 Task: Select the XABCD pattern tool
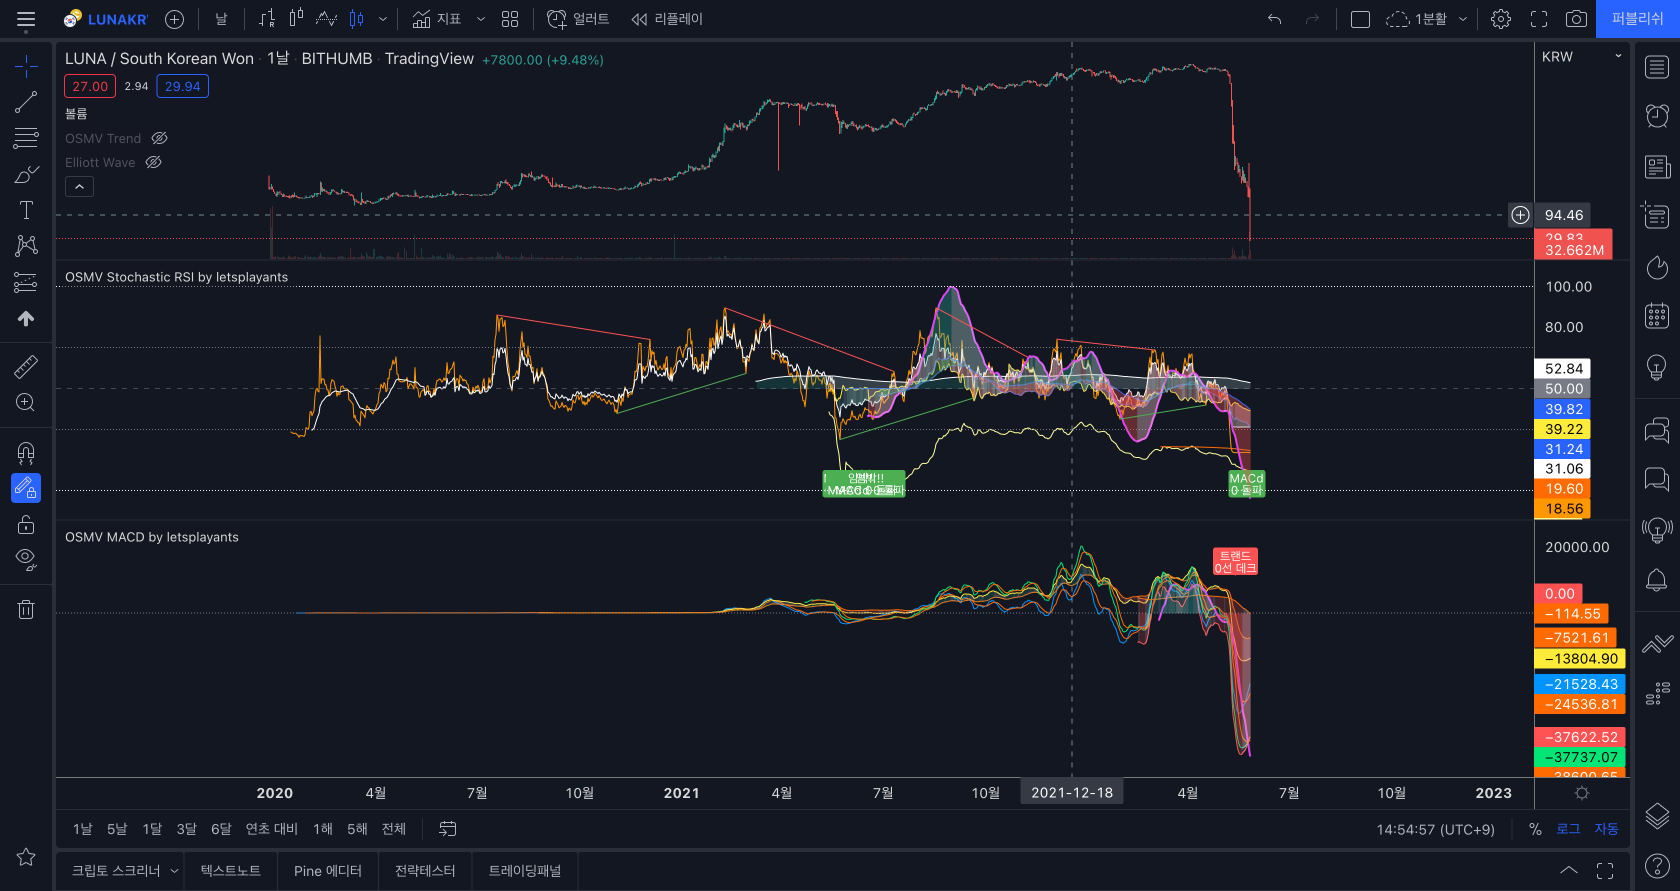click(26, 246)
